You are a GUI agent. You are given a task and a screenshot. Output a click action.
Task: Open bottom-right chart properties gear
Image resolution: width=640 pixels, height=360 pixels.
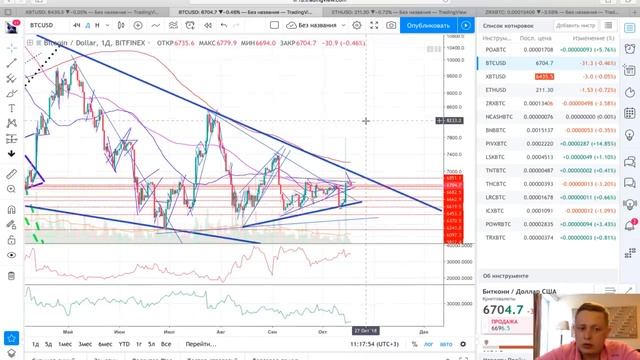(463, 344)
